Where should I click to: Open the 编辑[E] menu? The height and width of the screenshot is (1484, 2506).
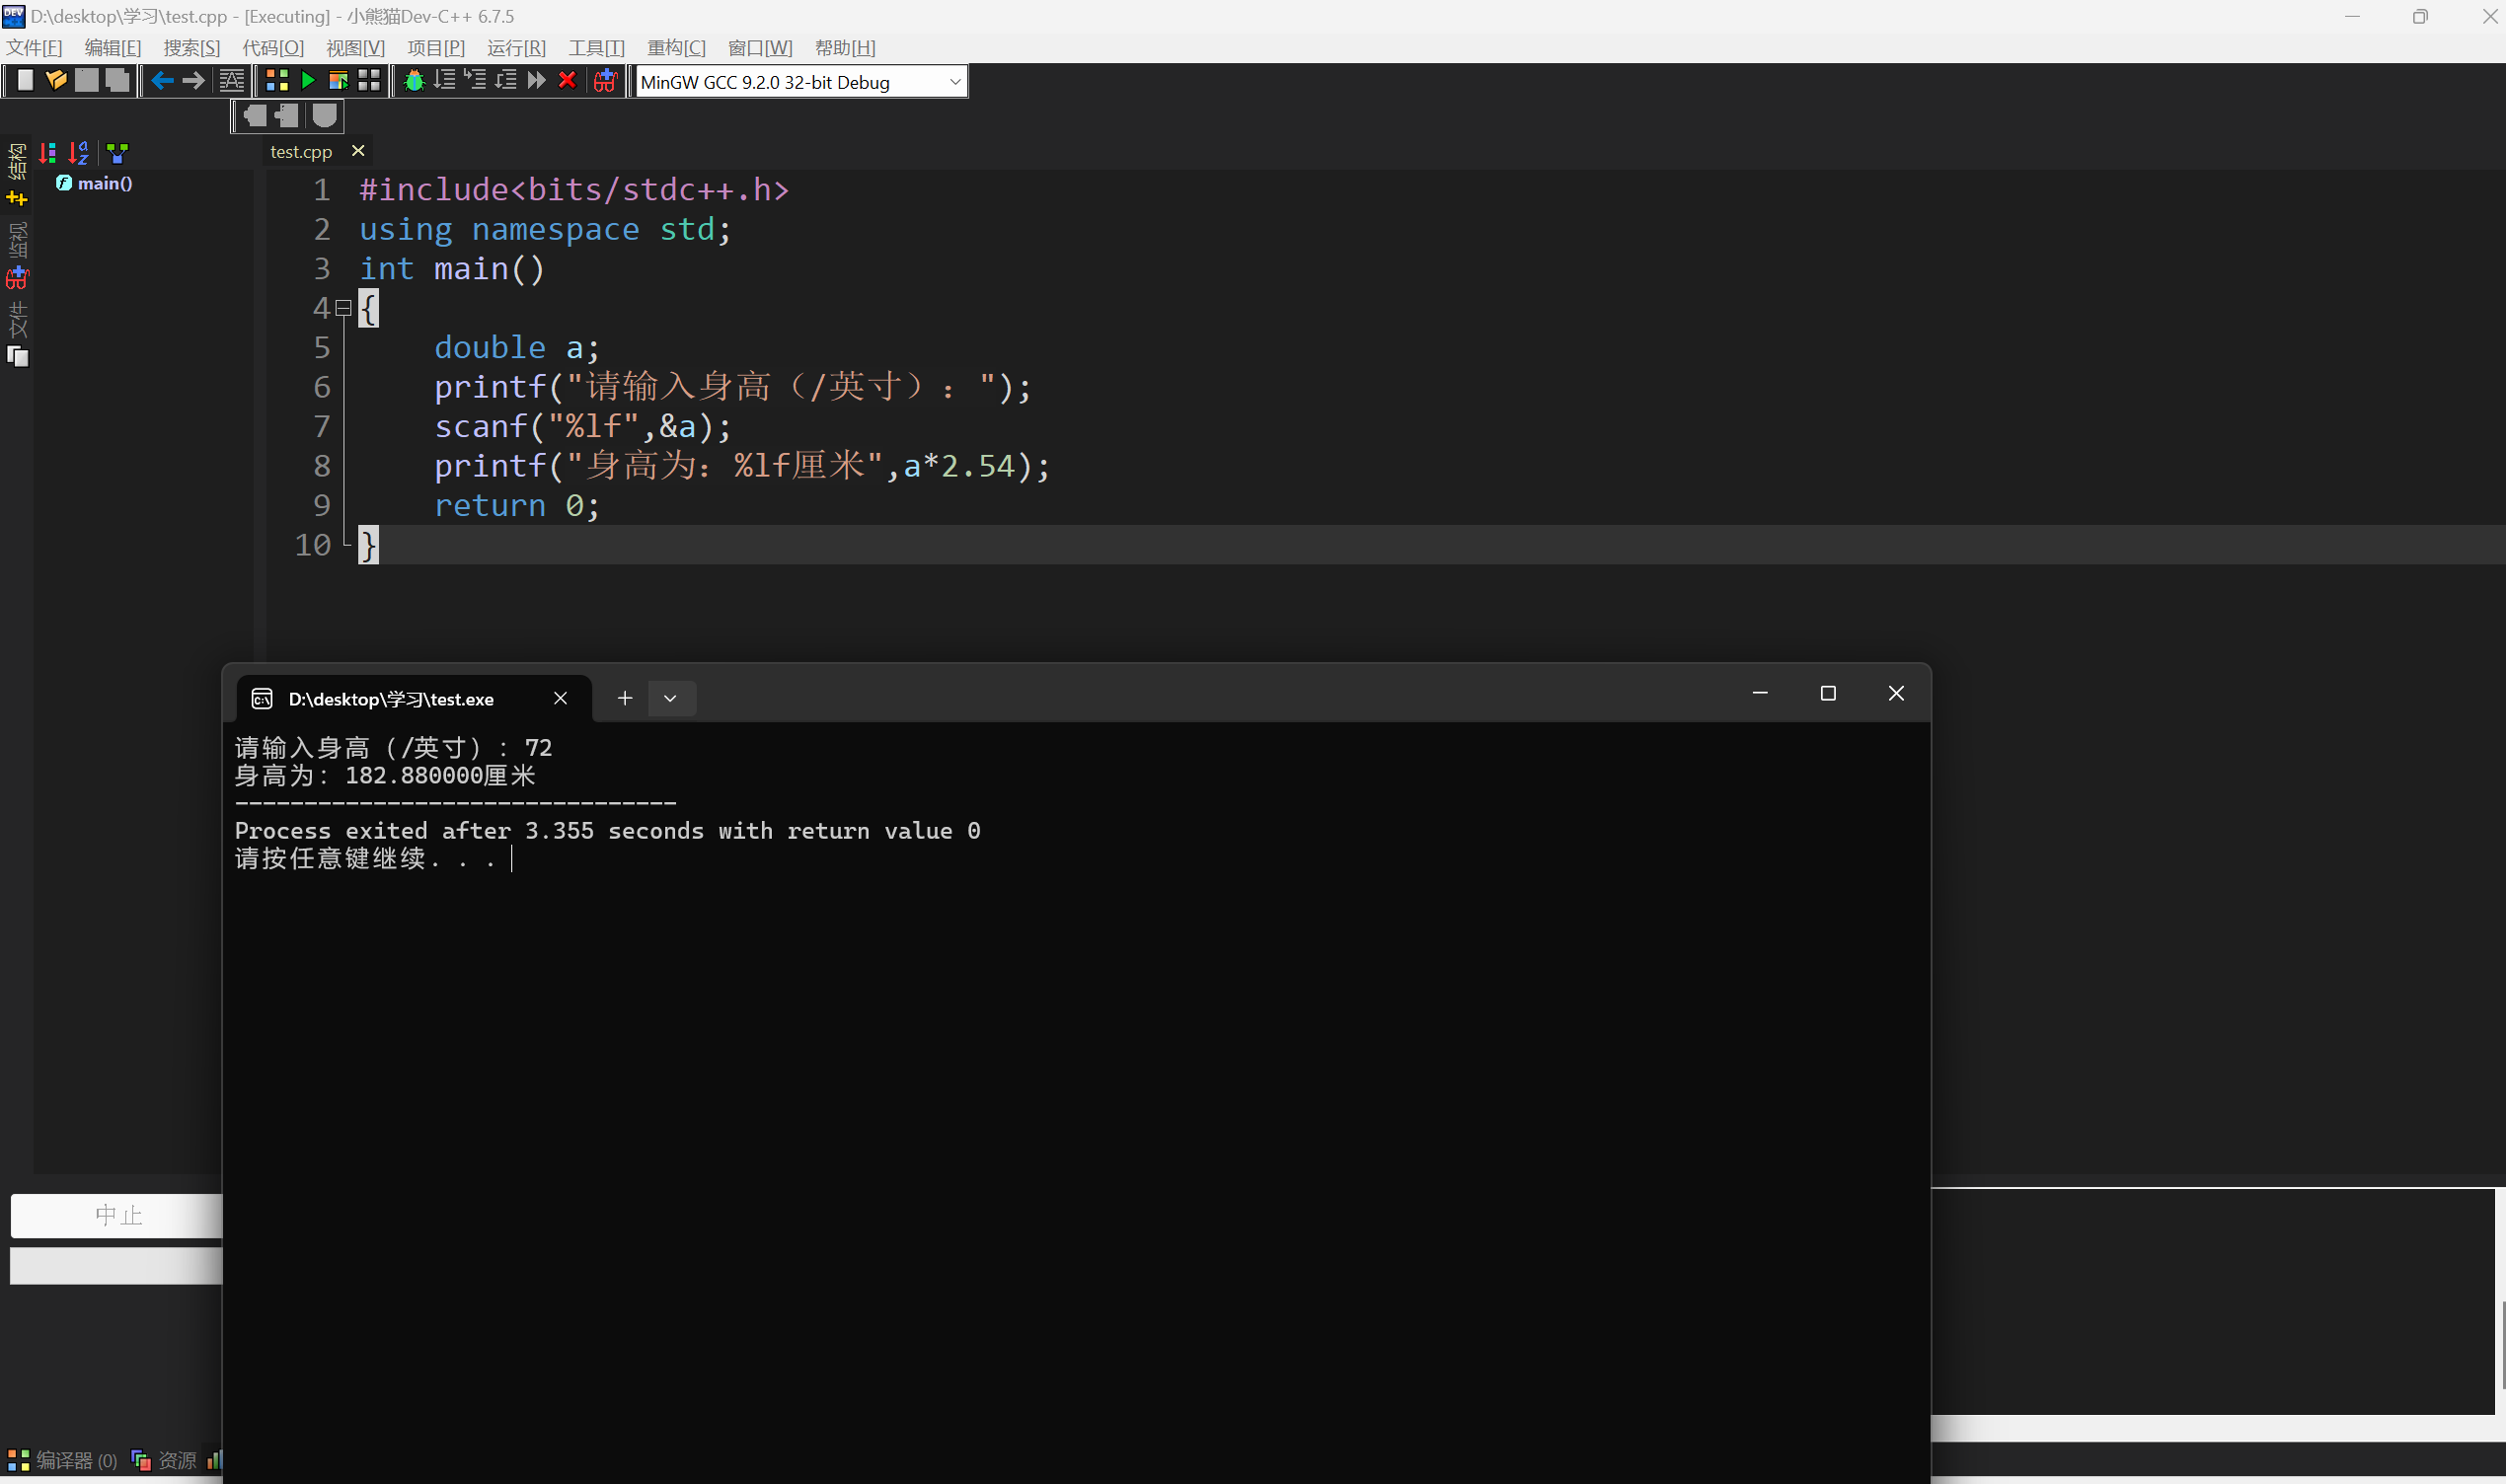click(113, 48)
